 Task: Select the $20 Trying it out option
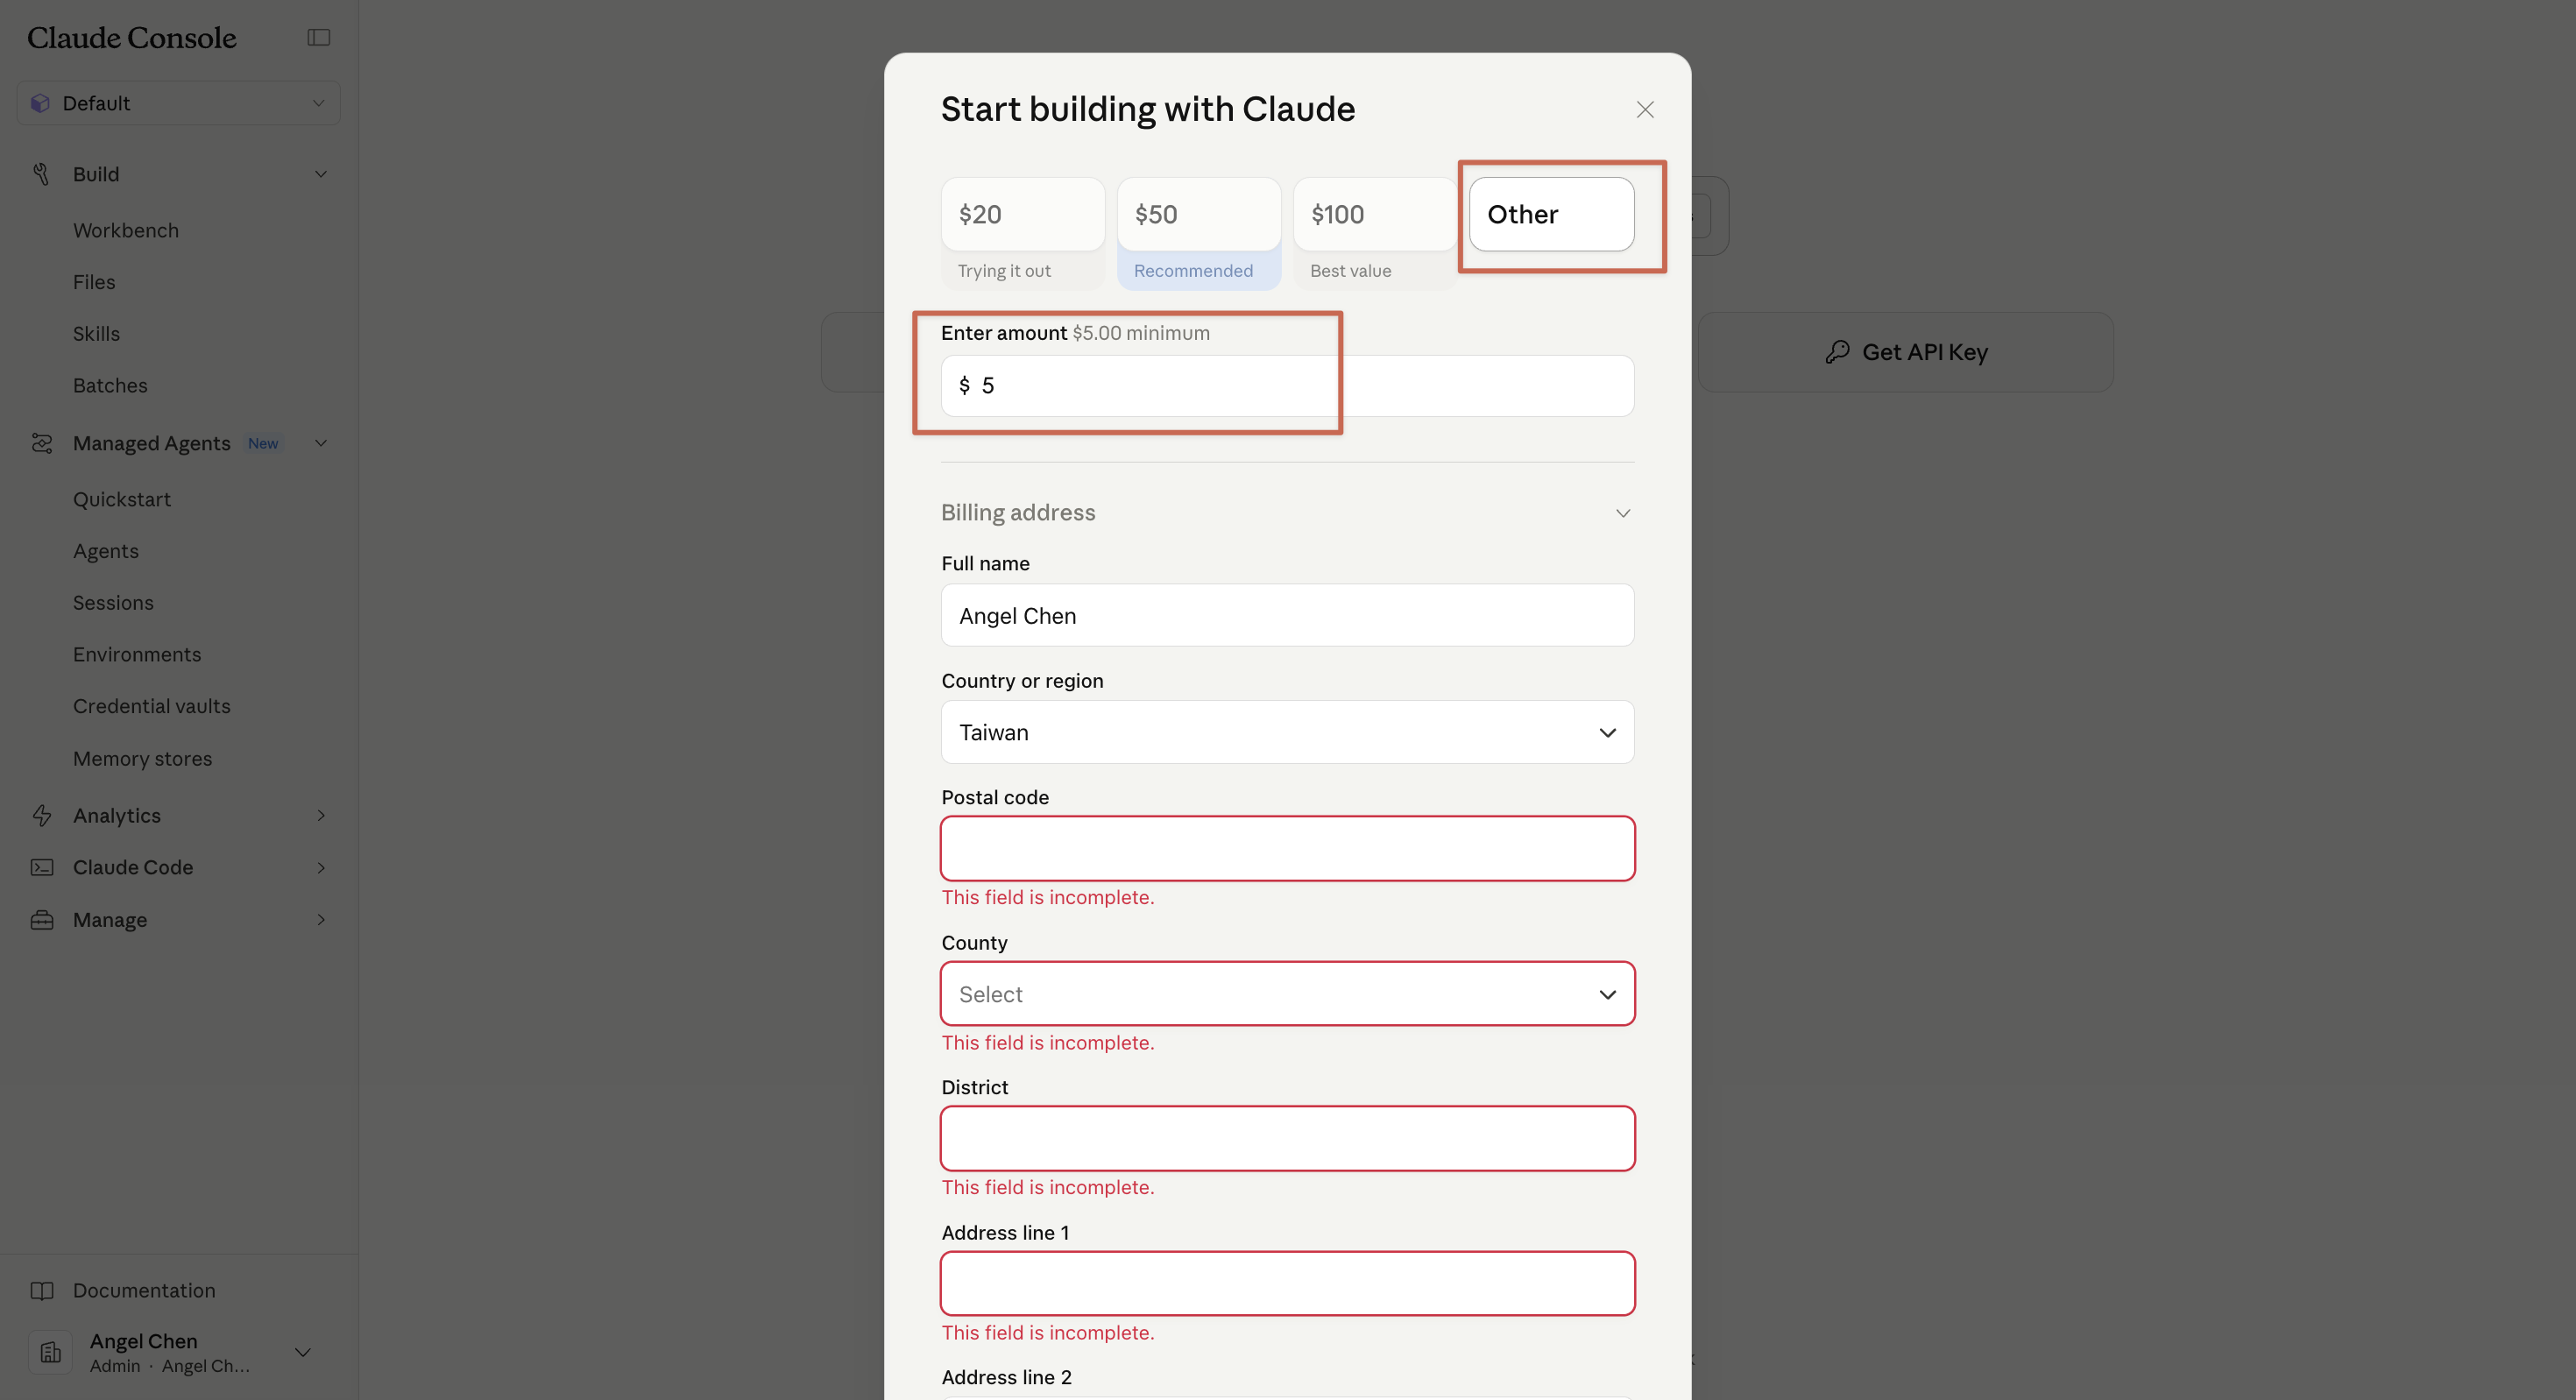coord(1022,214)
